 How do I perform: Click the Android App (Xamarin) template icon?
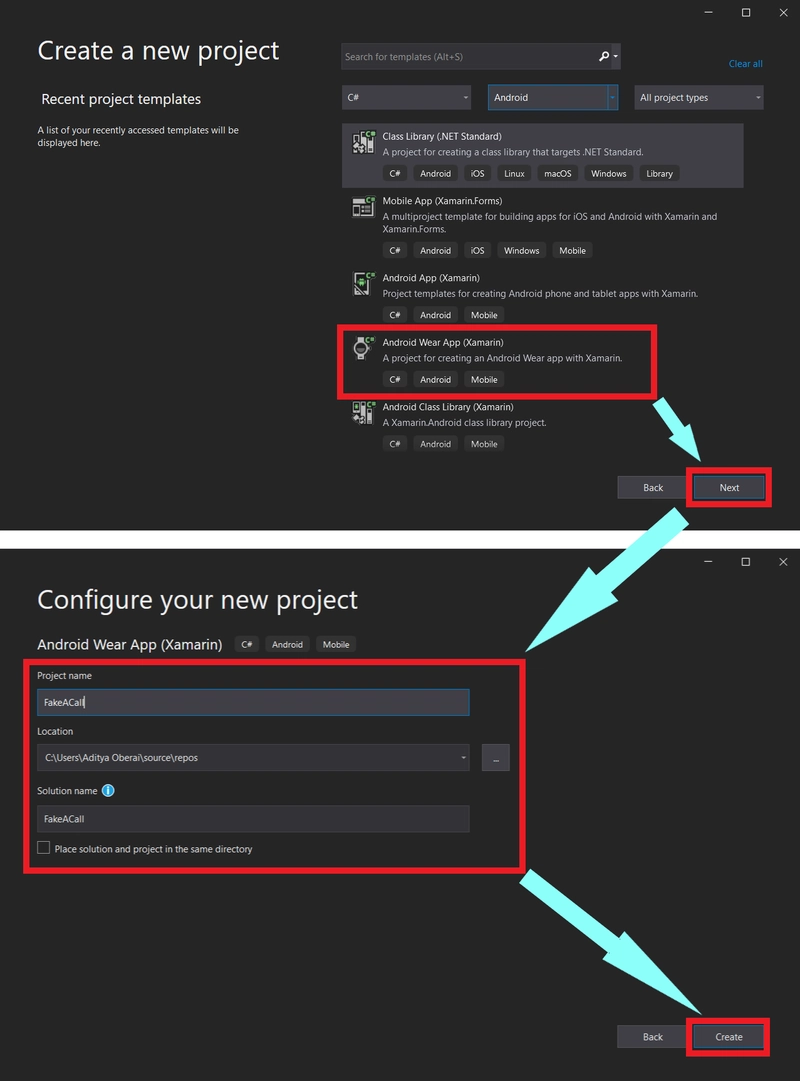coord(363,283)
